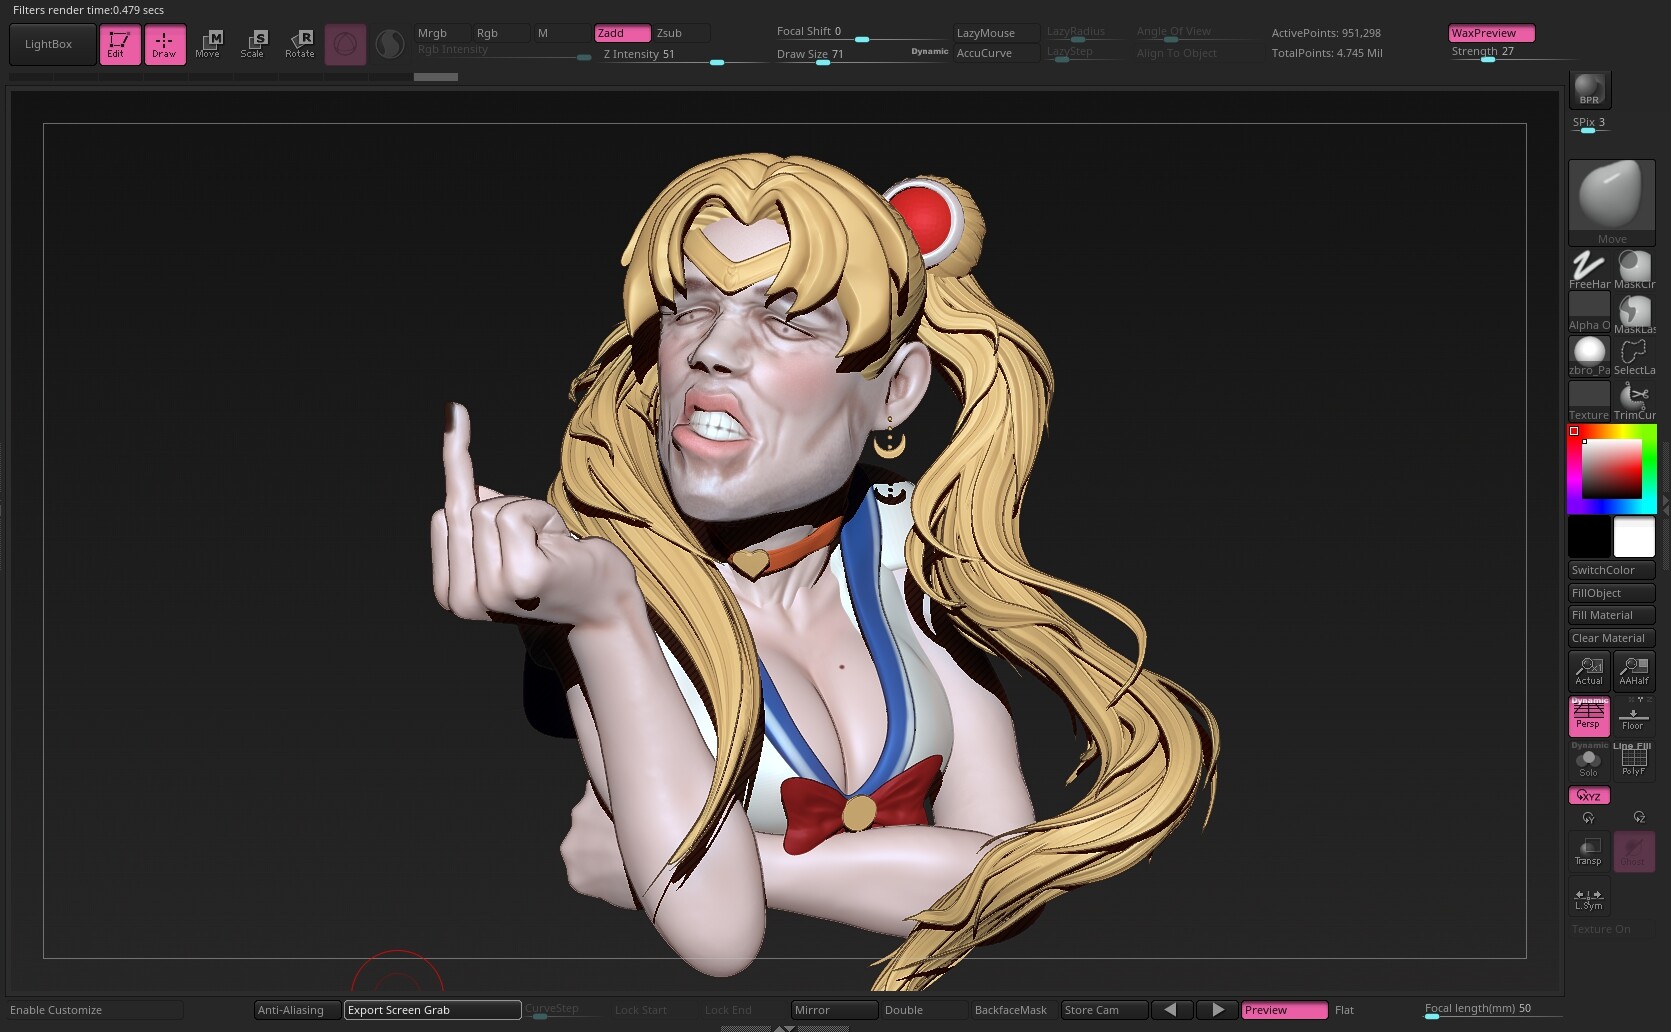Click Export Screen Grab

432,1010
